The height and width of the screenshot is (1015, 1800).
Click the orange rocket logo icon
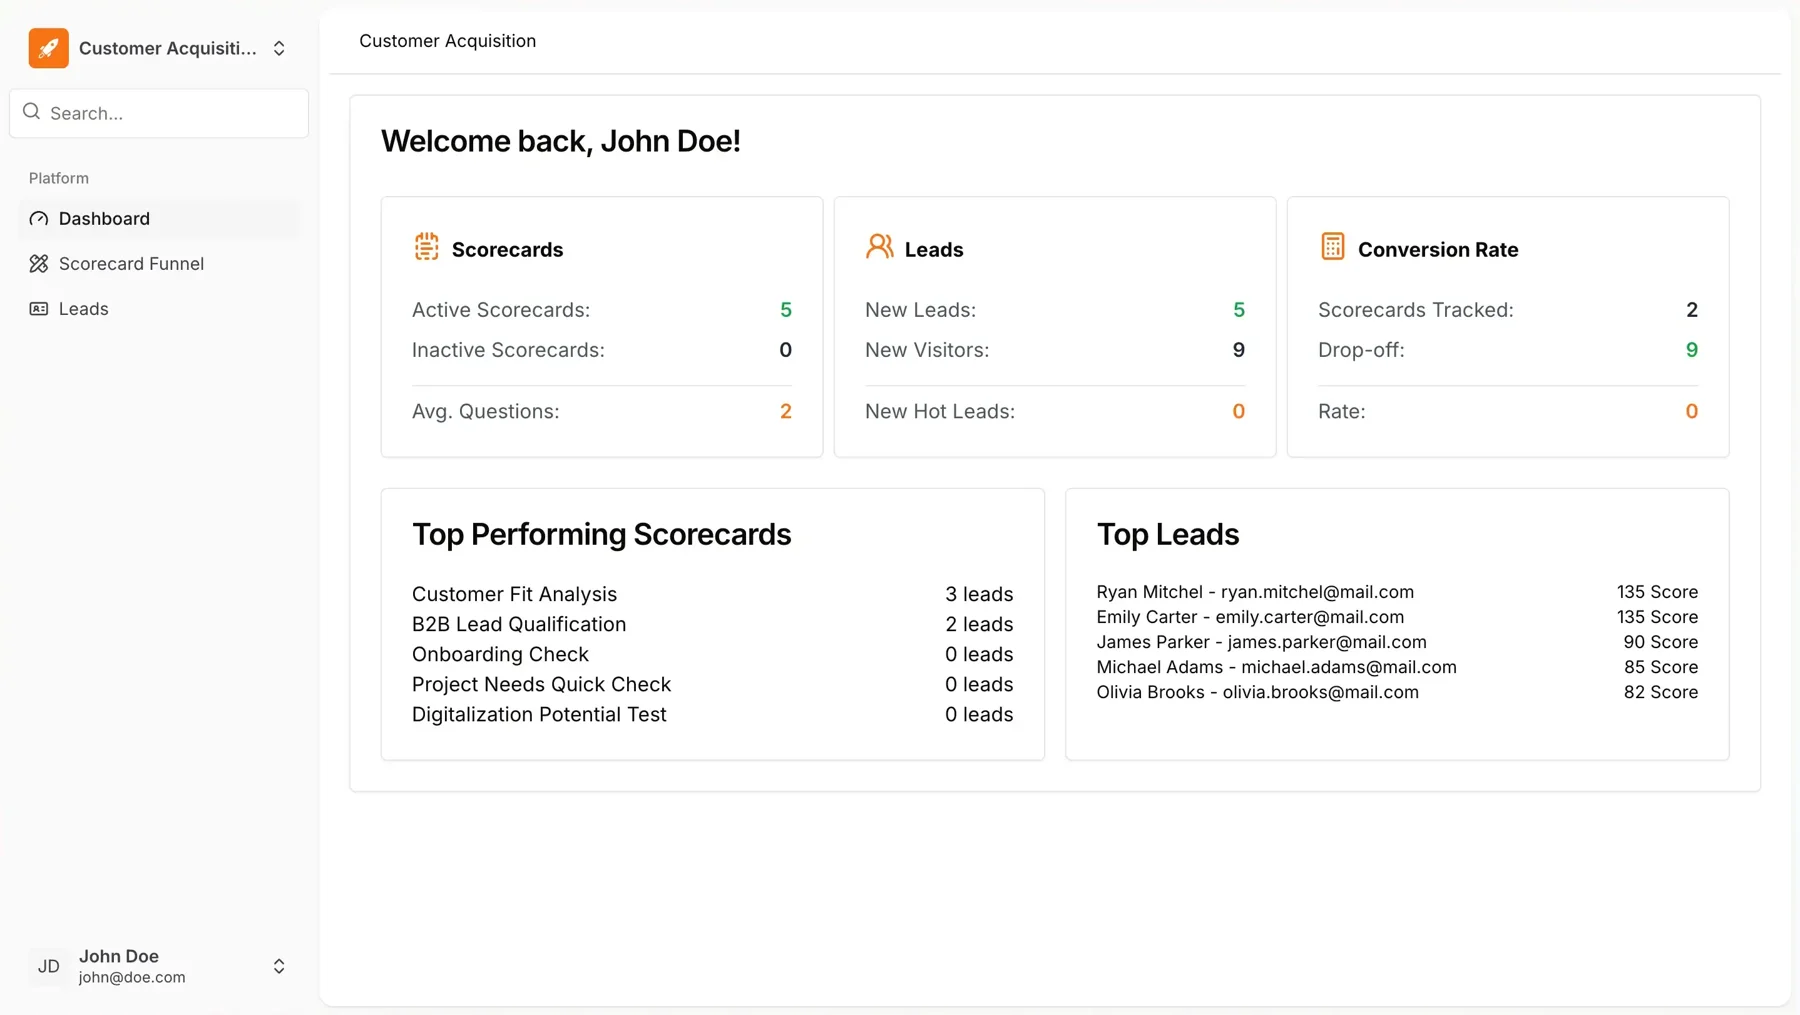48,48
